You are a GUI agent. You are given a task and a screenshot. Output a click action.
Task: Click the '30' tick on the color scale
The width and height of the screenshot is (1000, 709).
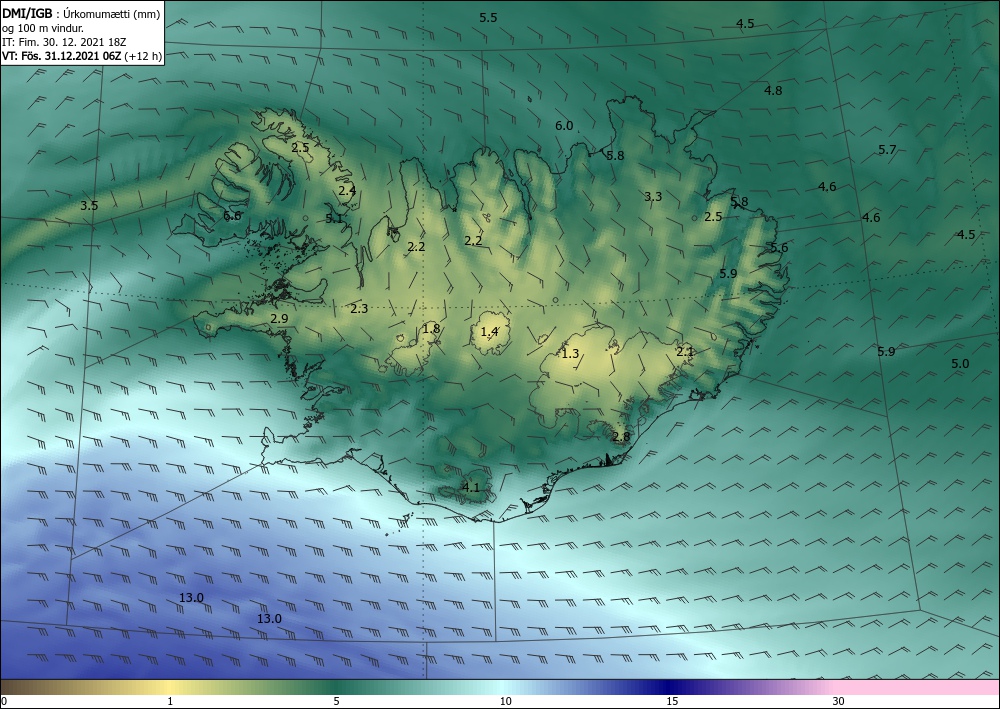click(838, 701)
